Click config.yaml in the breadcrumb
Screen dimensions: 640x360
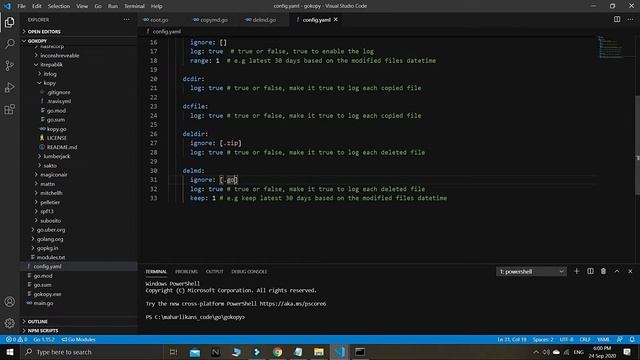tap(167, 31)
